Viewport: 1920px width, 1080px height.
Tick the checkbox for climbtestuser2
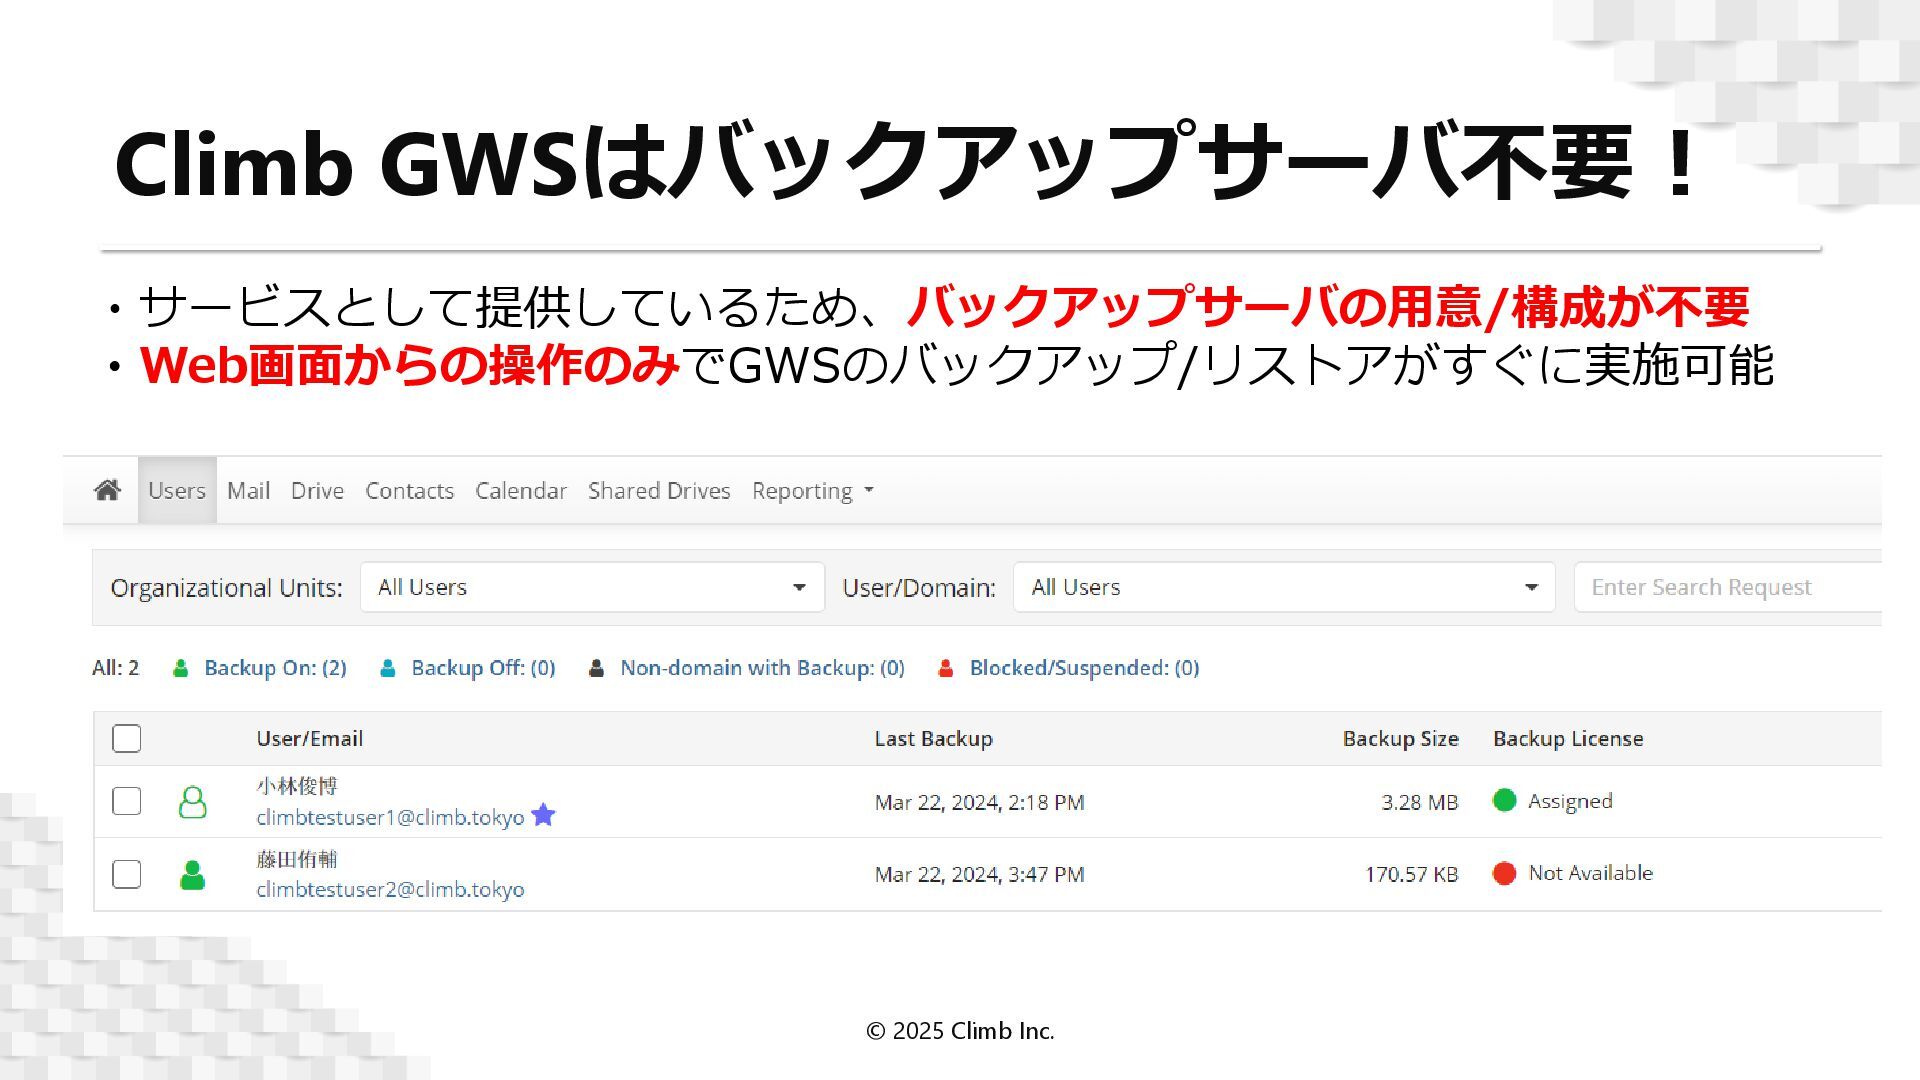[x=126, y=874]
